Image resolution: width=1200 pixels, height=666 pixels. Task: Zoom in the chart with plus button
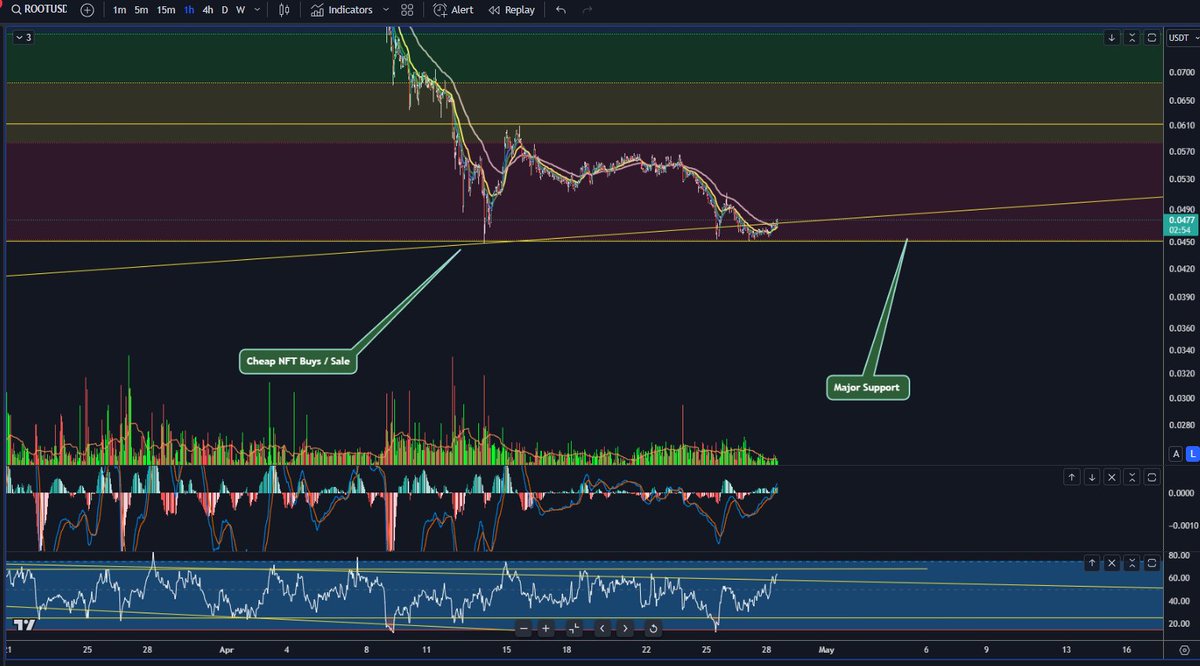click(x=546, y=629)
